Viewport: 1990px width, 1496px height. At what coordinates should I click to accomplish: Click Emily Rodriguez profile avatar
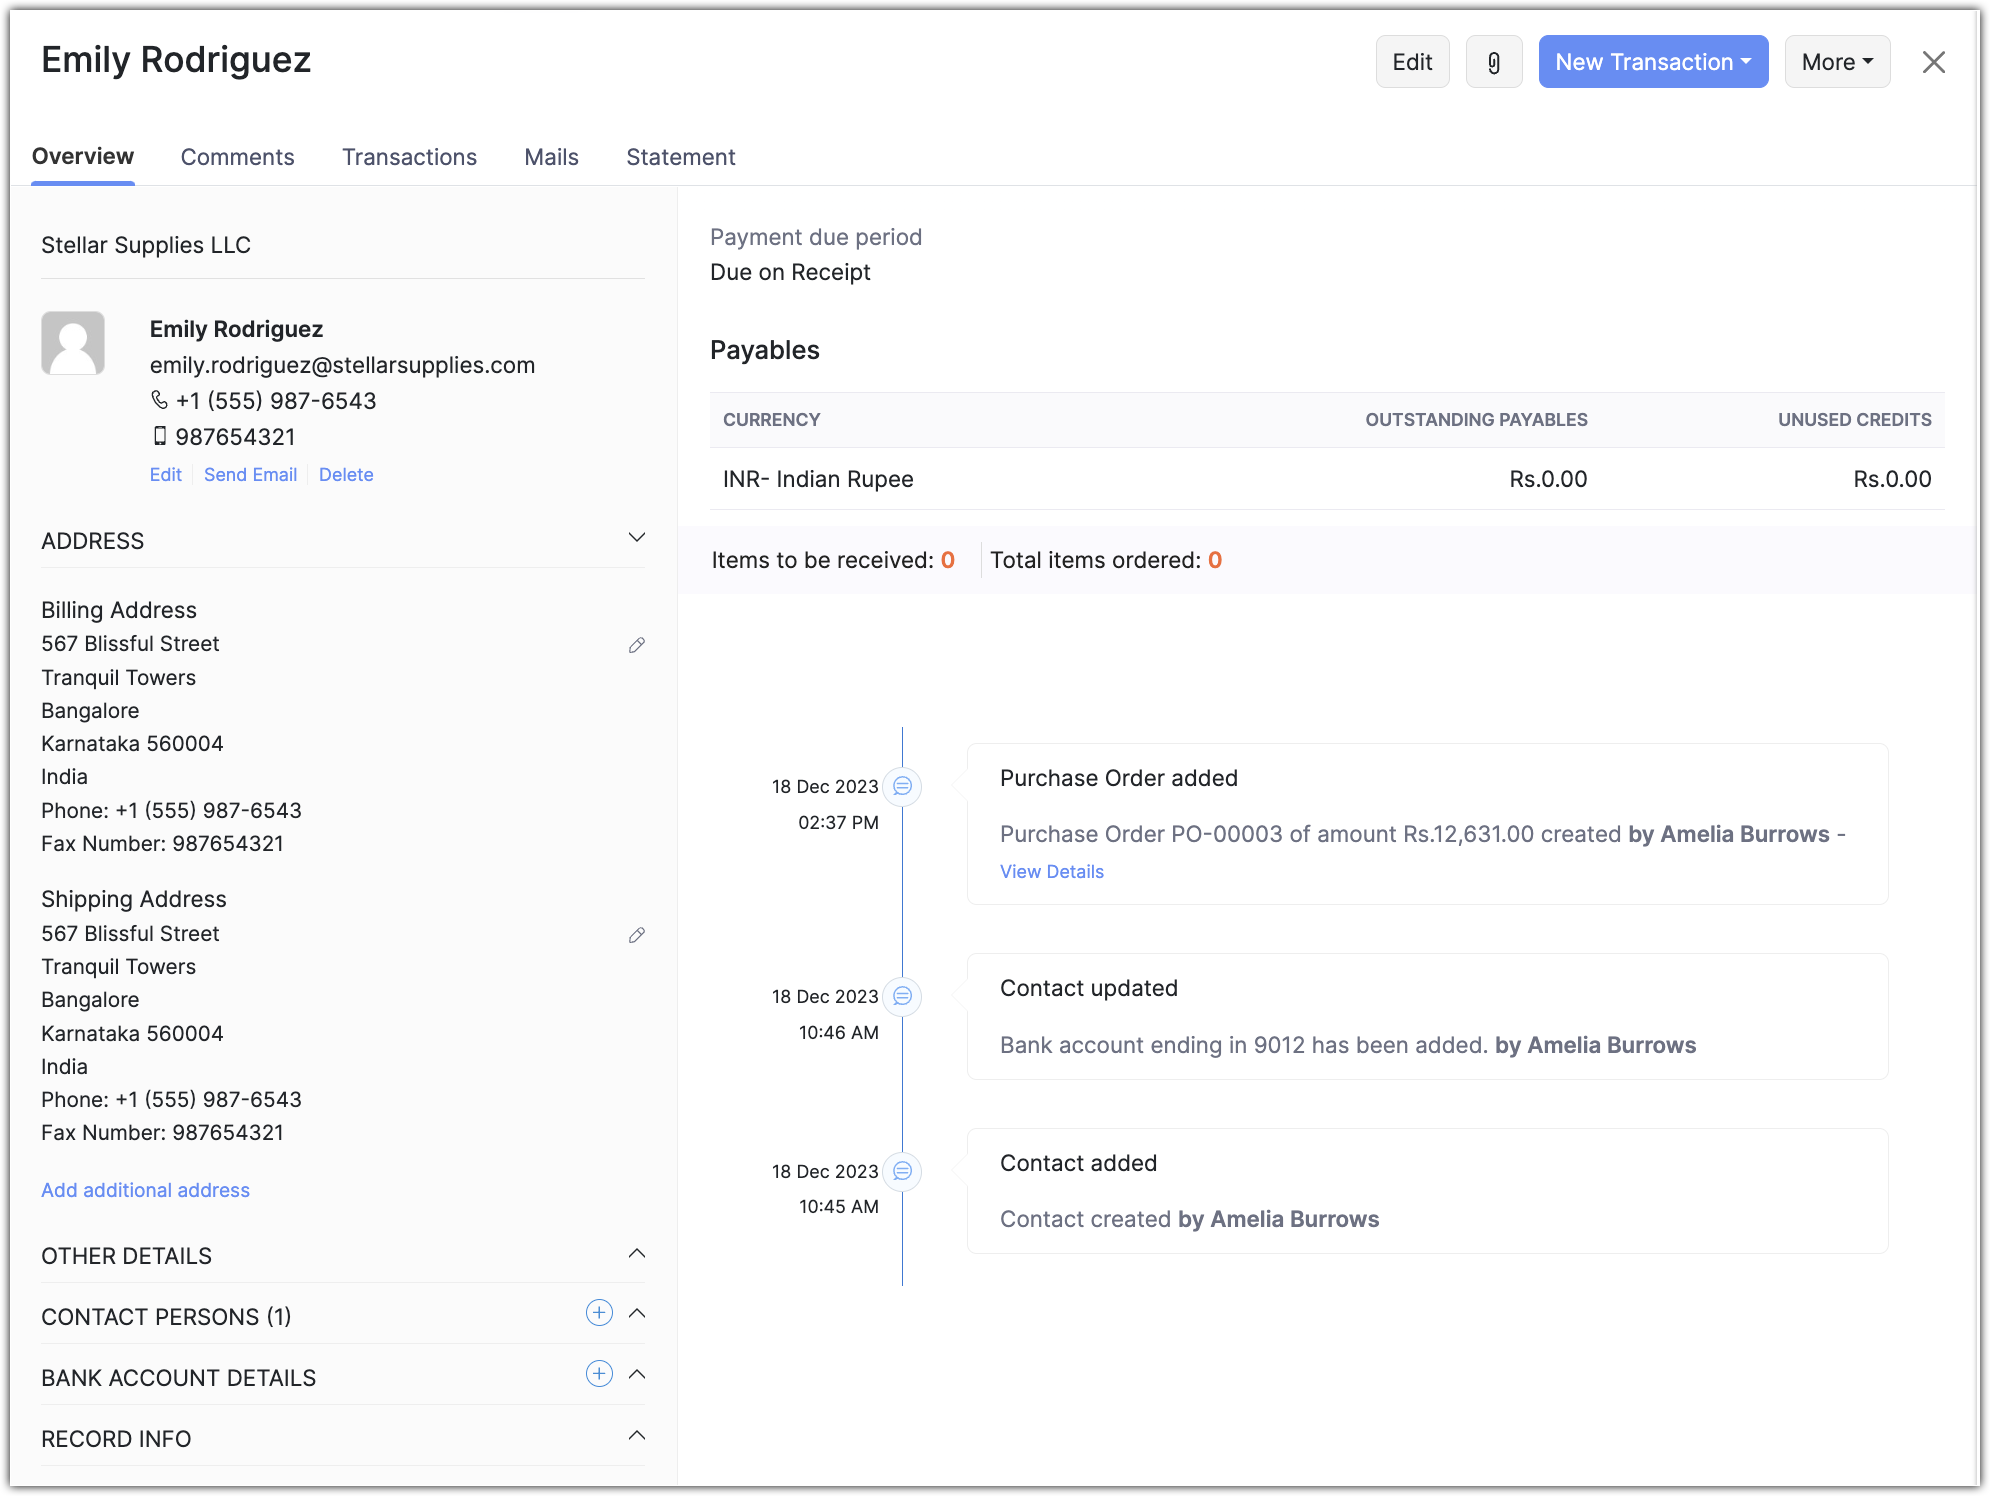coord(73,343)
